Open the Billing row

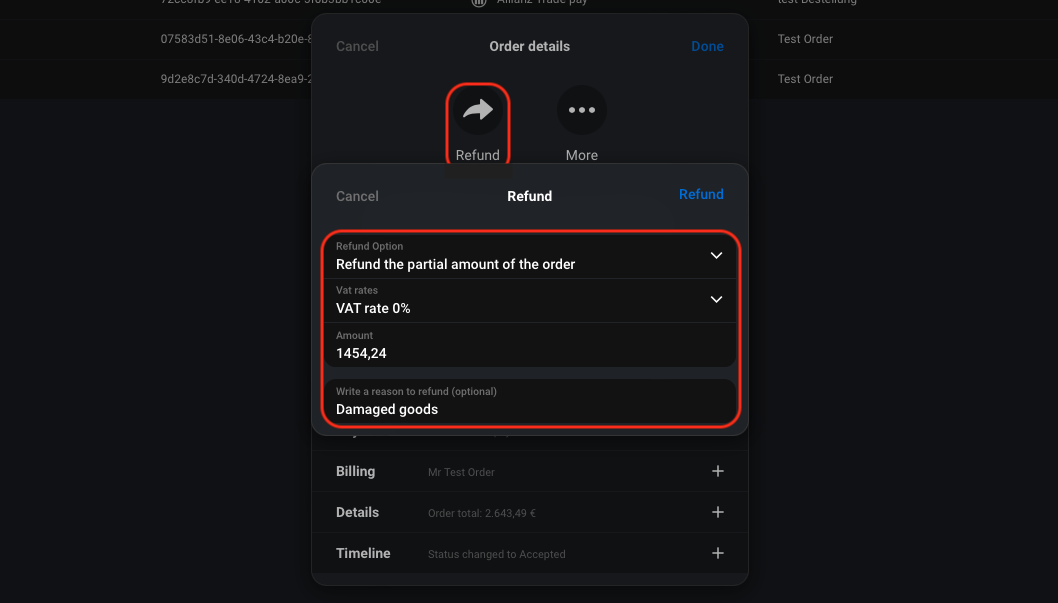click(530, 471)
